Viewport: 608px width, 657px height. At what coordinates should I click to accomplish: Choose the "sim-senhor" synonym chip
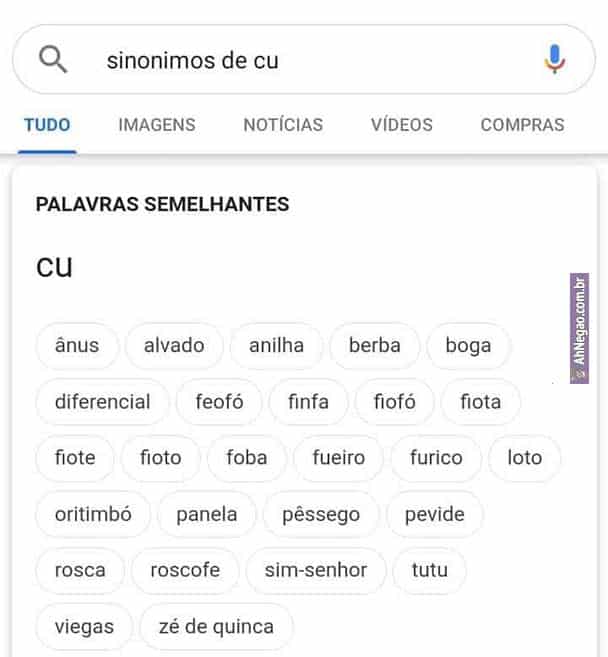point(315,571)
